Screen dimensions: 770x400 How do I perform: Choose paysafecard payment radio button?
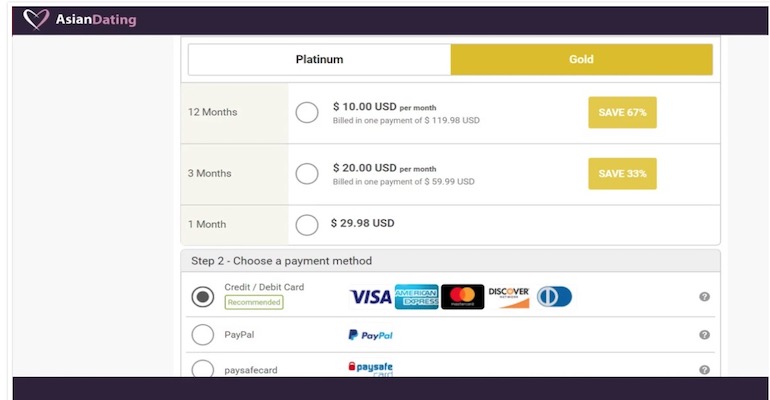pyautogui.click(x=203, y=369)
